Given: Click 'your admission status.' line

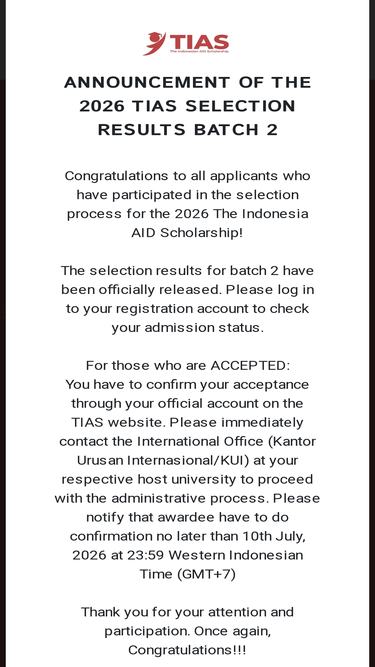Looking at the screenshot, I should (x=188, y=328).
